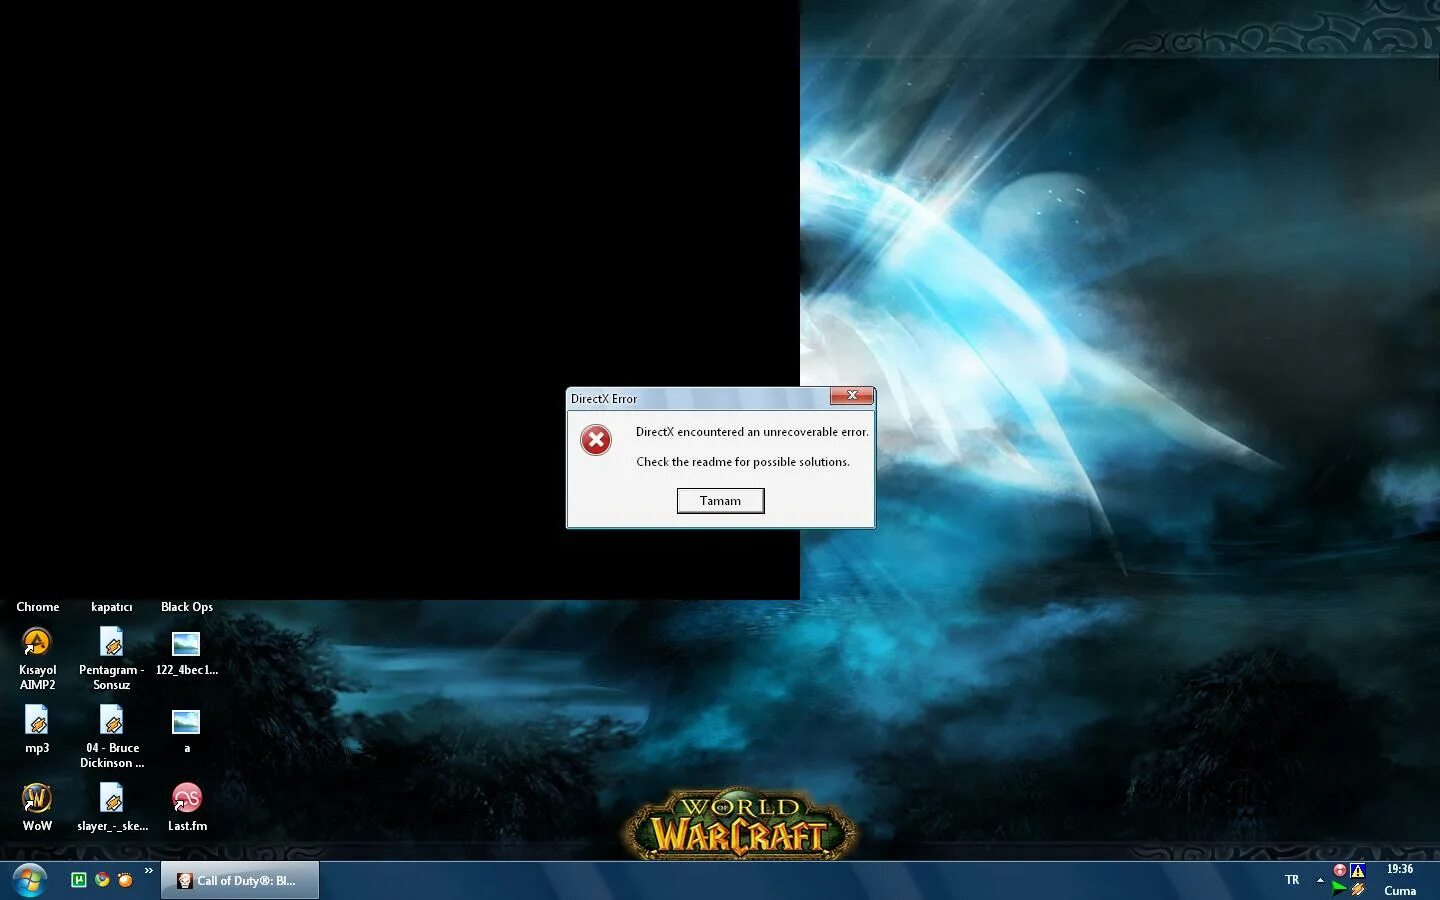1440x900 pixels.
Task: Click 'Check the readme for possible solutions.' text
Action: coord(743,462)
